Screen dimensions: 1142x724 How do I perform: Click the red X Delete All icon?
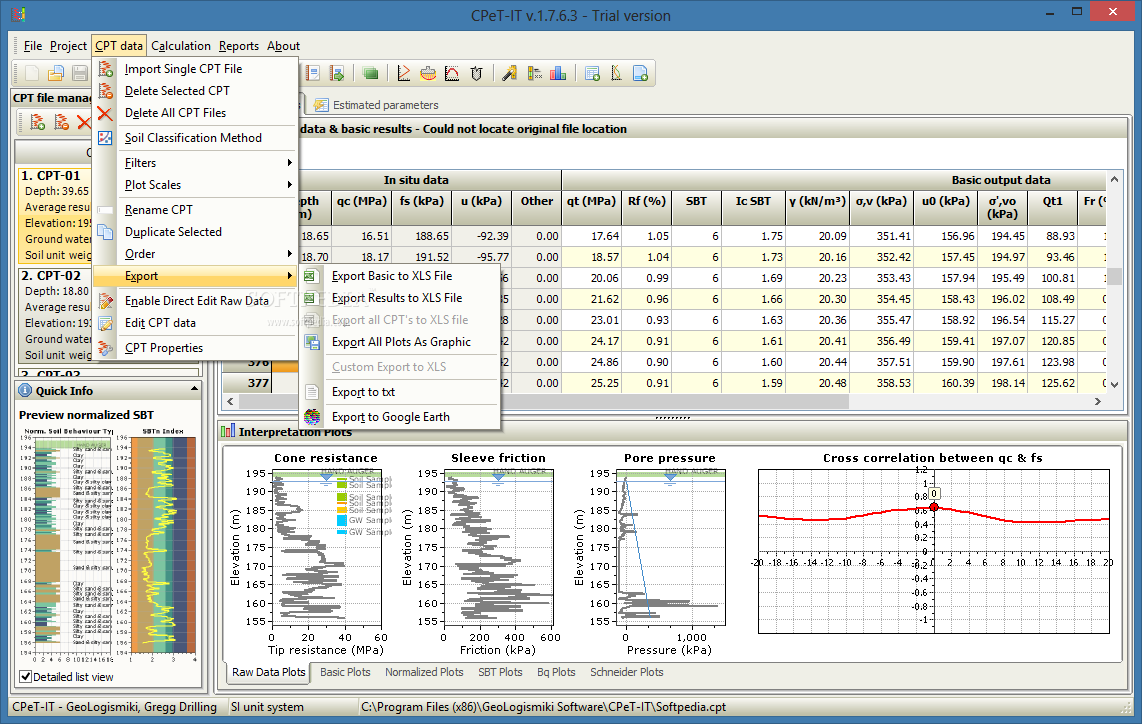[106, 113]
